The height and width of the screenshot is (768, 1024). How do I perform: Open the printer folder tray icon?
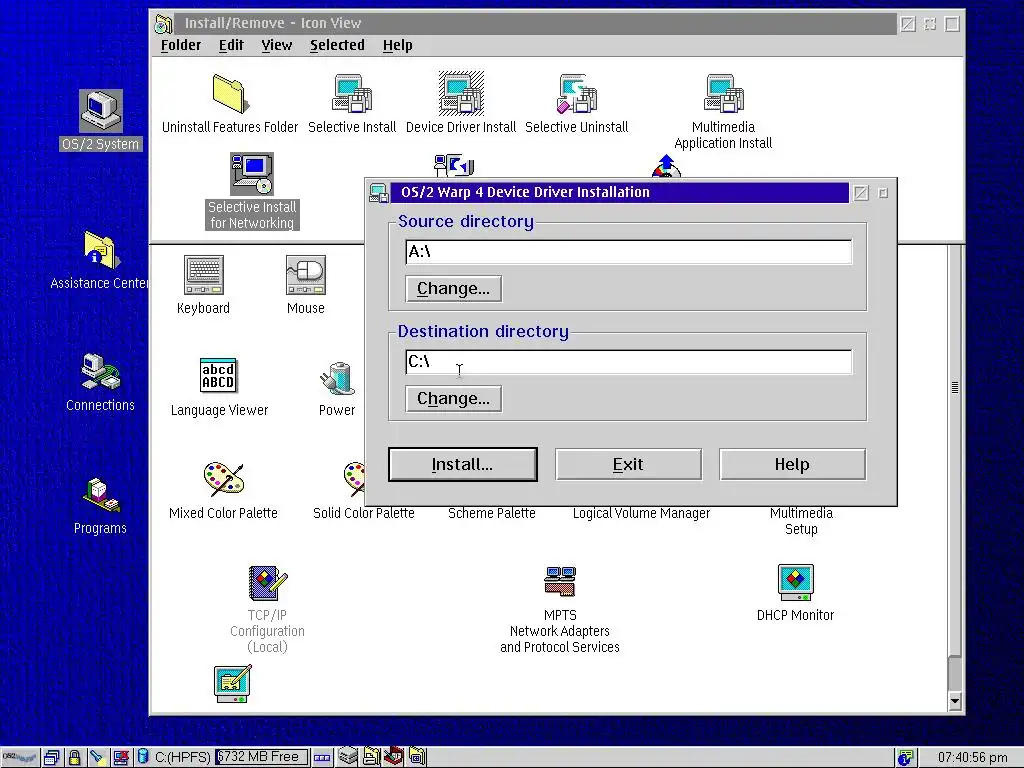tap(371, 757)
